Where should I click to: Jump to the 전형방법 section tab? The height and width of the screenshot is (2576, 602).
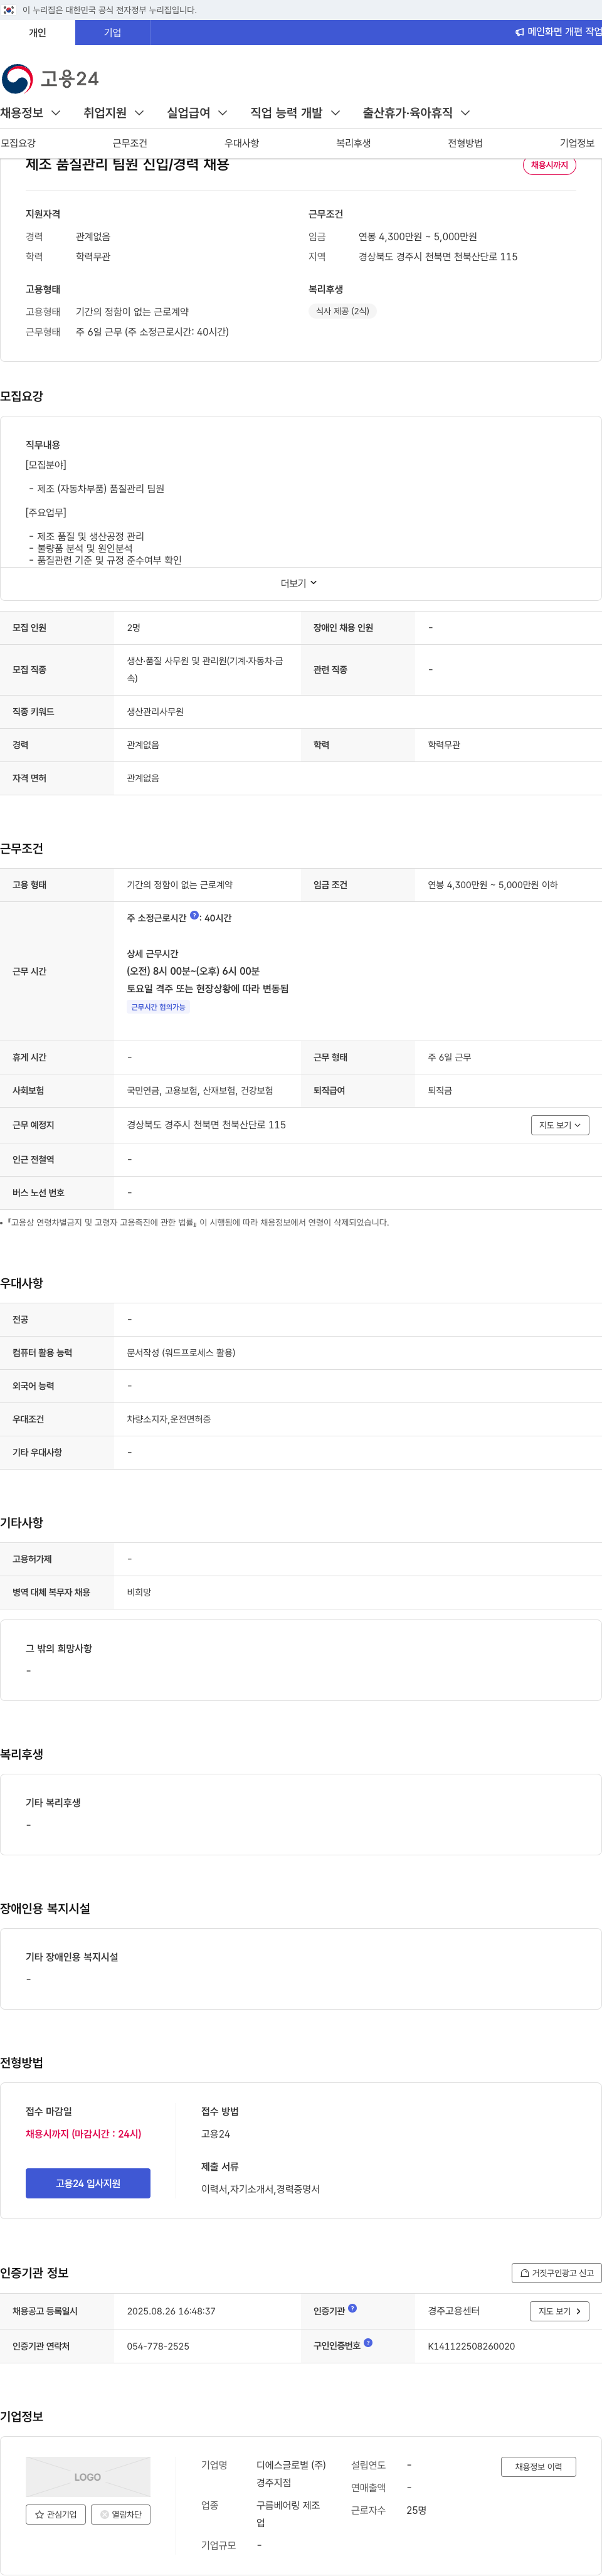tap(466, 143)
